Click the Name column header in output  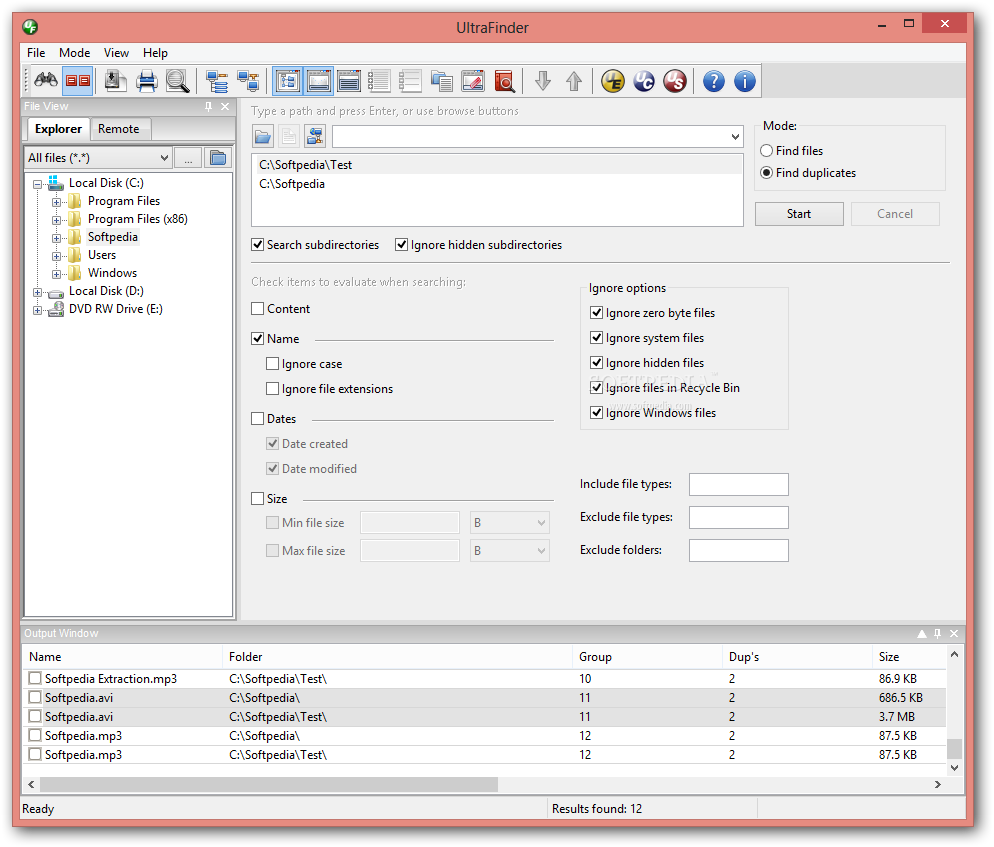pos(124,657)
